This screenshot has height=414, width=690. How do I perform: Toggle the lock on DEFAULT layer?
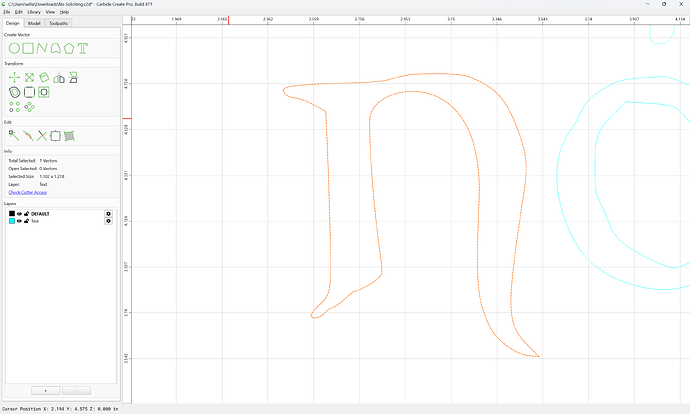point(26,214)
